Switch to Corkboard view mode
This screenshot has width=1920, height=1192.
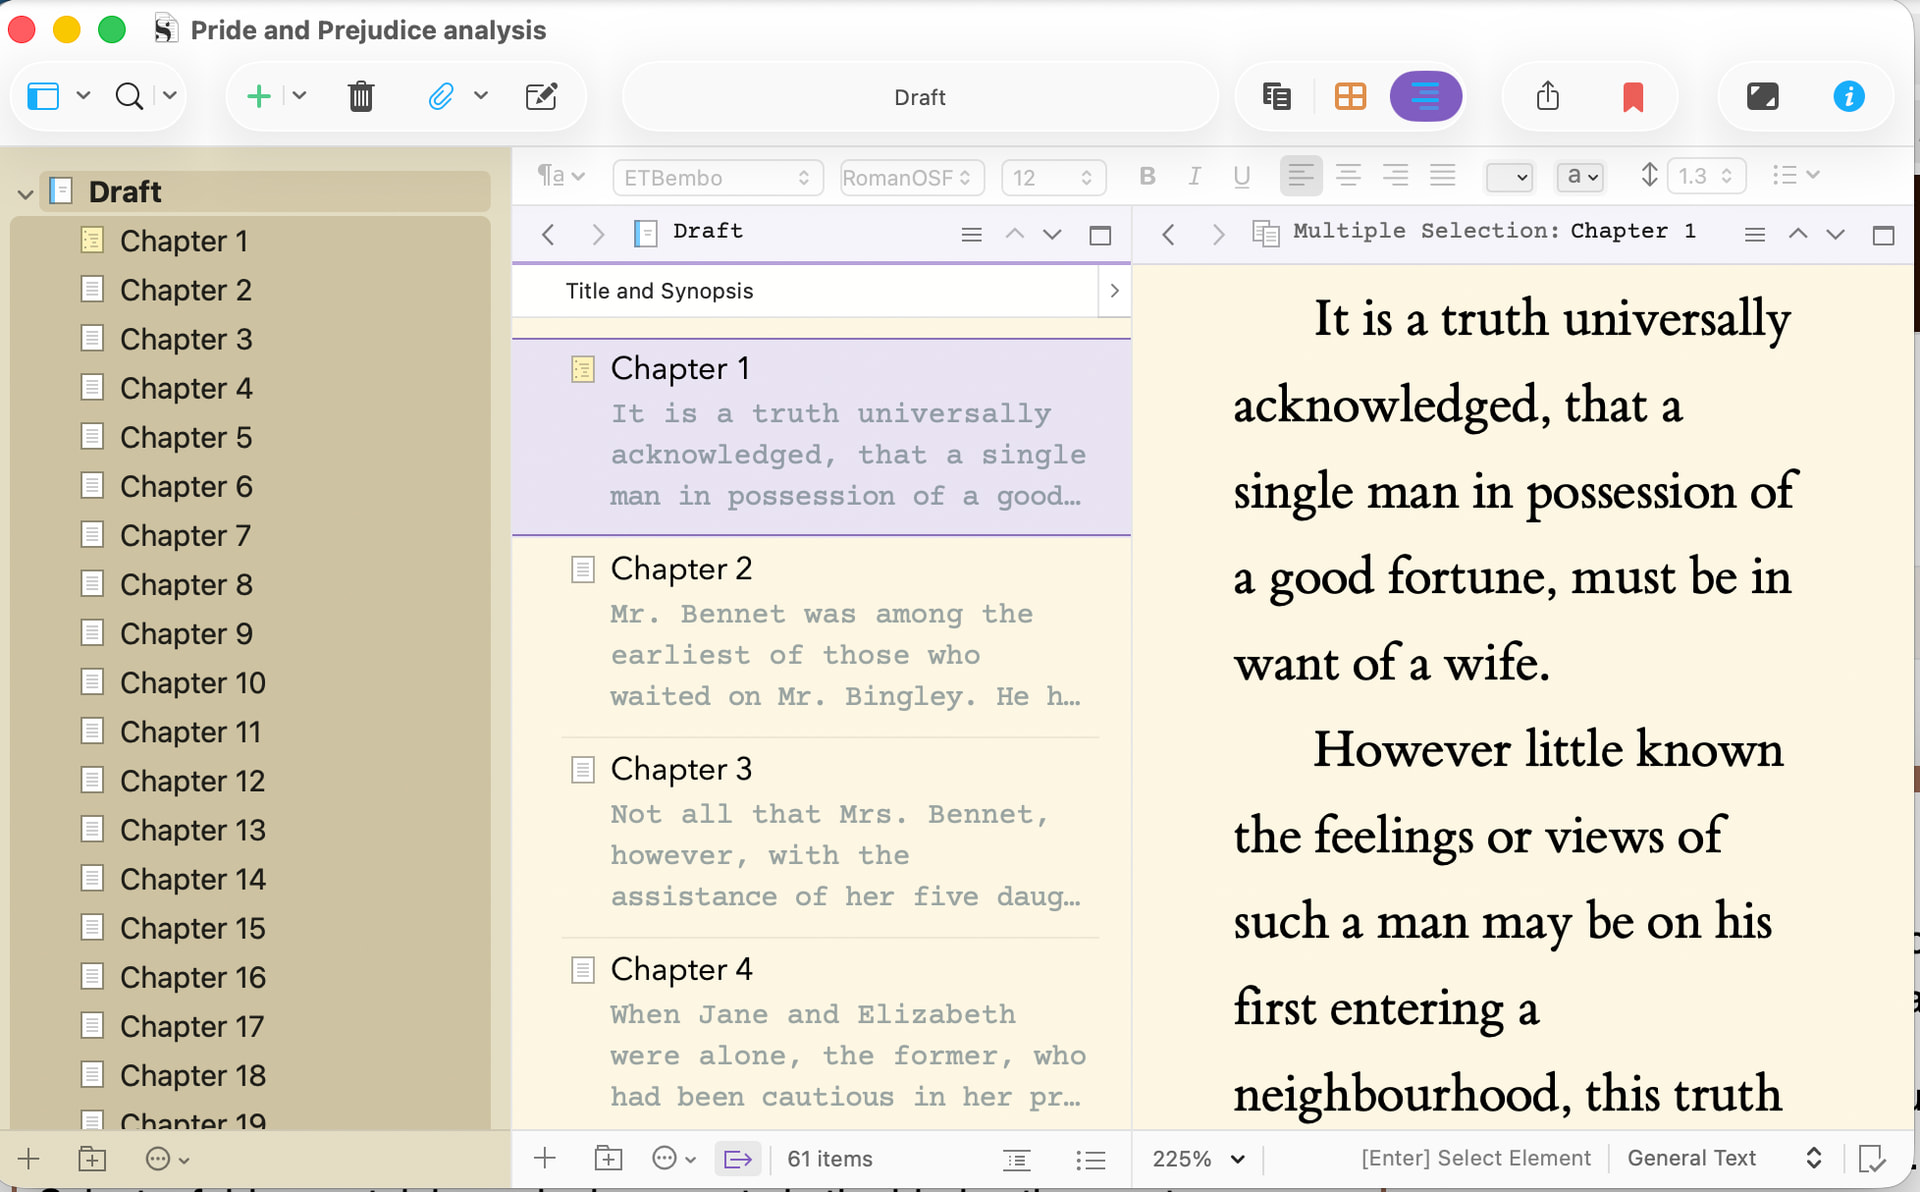1350,97
